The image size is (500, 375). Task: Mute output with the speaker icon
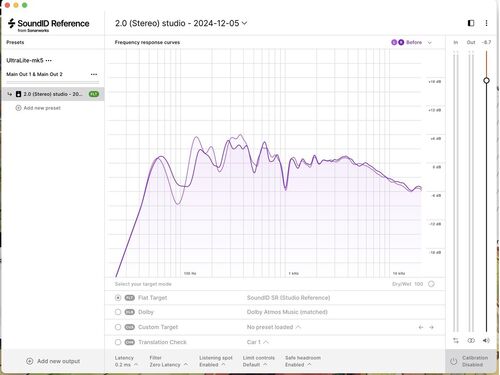(486, 340)
